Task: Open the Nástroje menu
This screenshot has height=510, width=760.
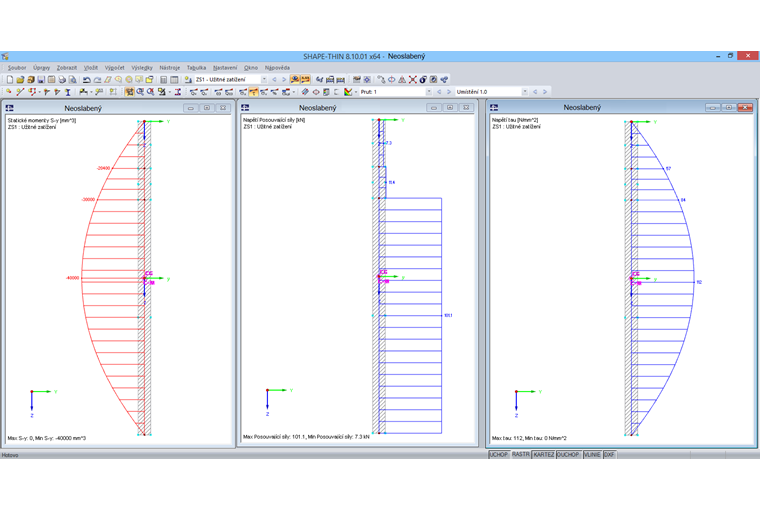Action: (170, 68)
